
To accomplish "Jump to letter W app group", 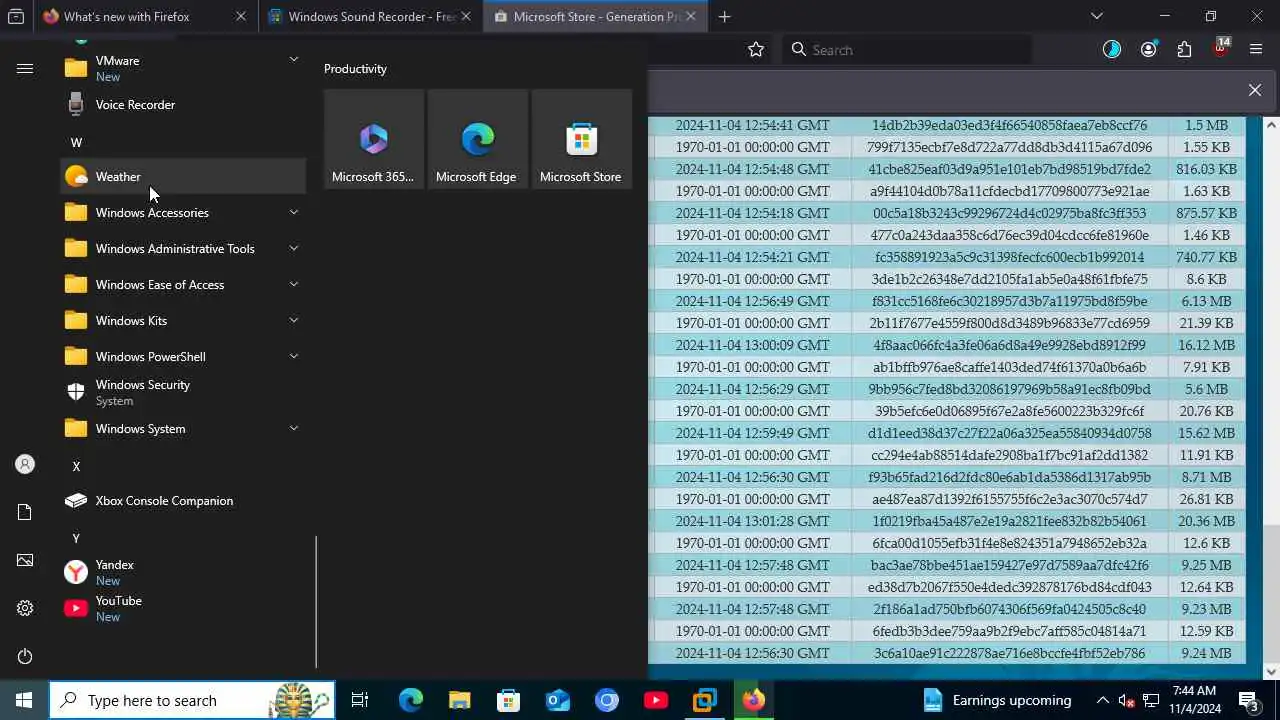I will click(x=76, y=142).
